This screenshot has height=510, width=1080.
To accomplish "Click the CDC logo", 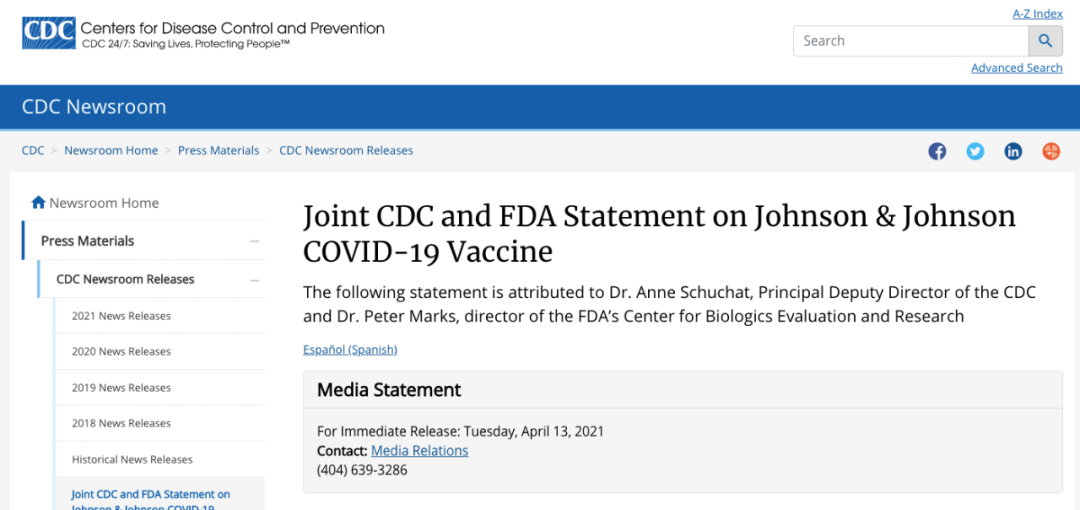I will [x=49, y=32].
